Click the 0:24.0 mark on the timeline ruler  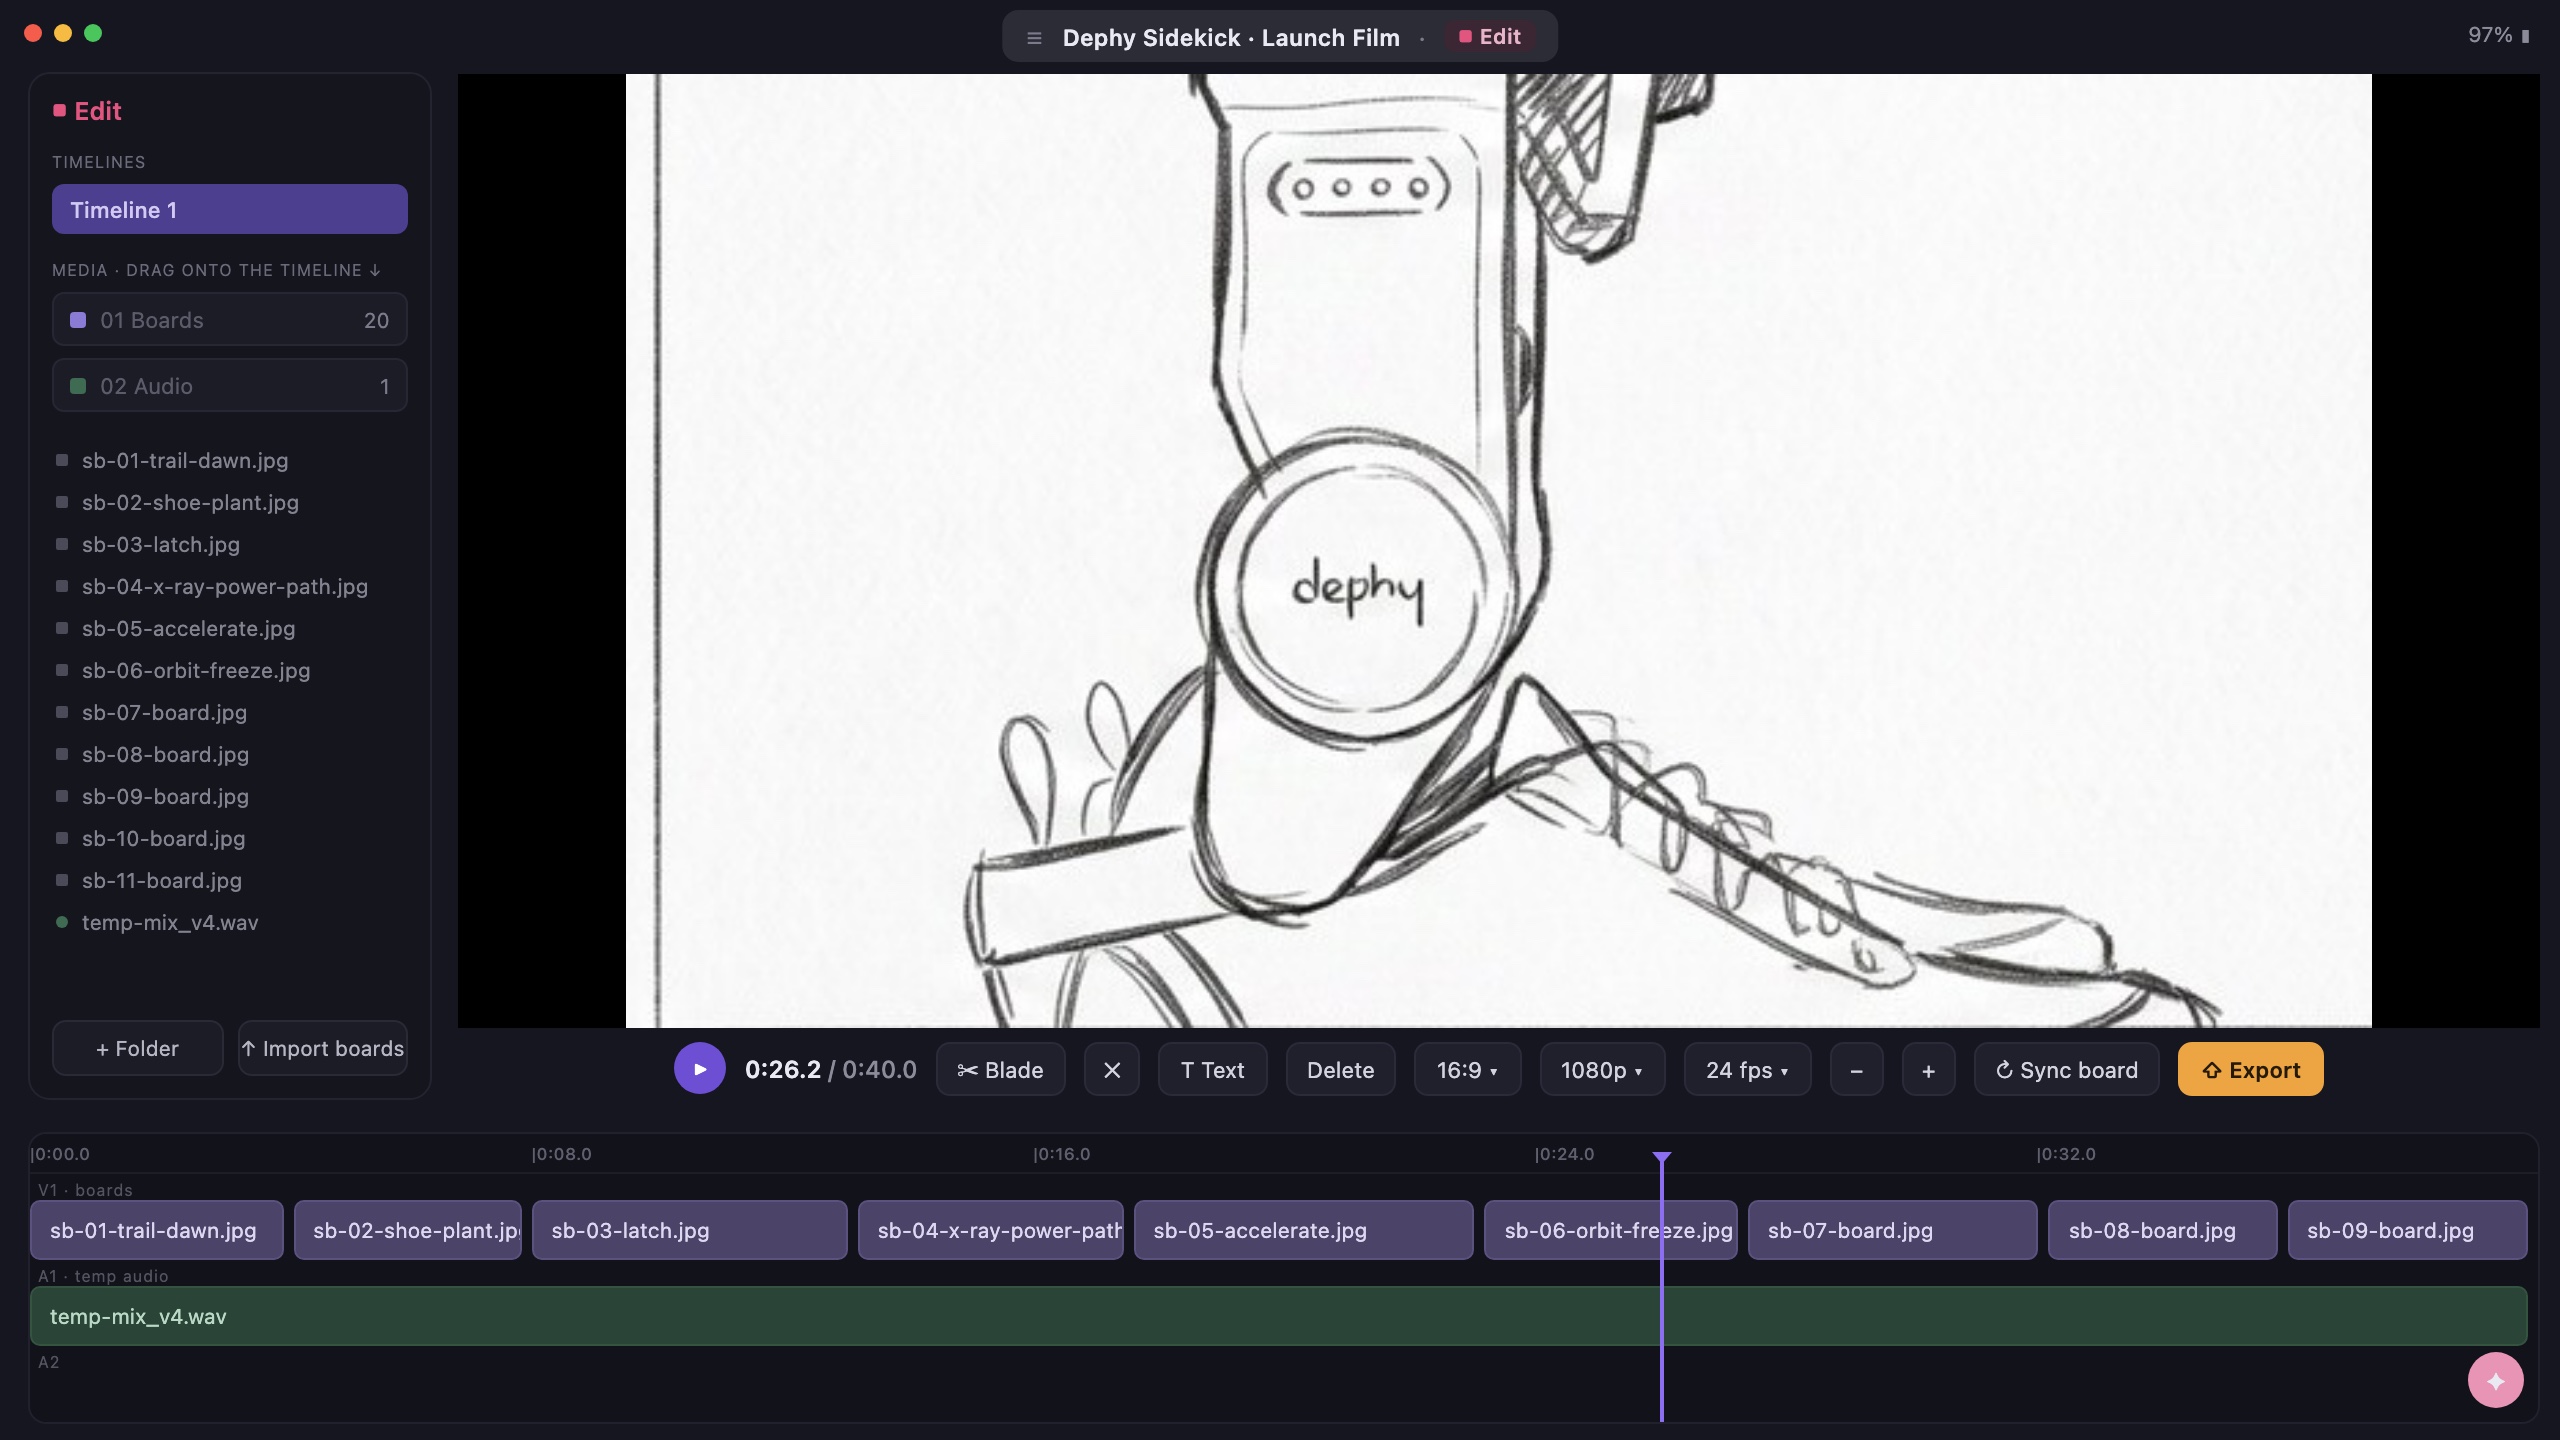coord(1565,1154)
